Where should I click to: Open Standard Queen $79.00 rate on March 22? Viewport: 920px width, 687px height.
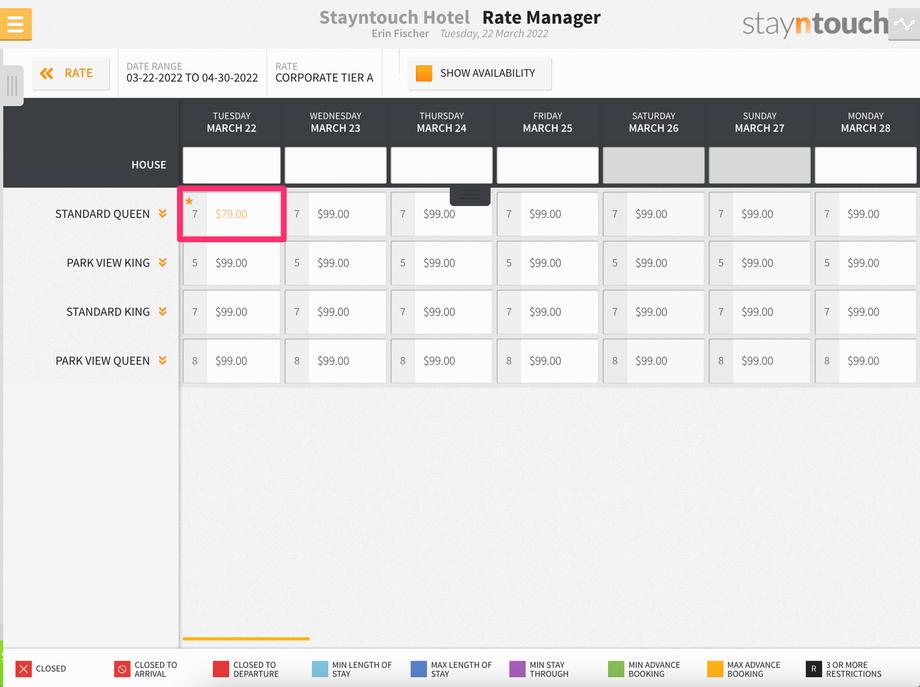pos(232,214)
